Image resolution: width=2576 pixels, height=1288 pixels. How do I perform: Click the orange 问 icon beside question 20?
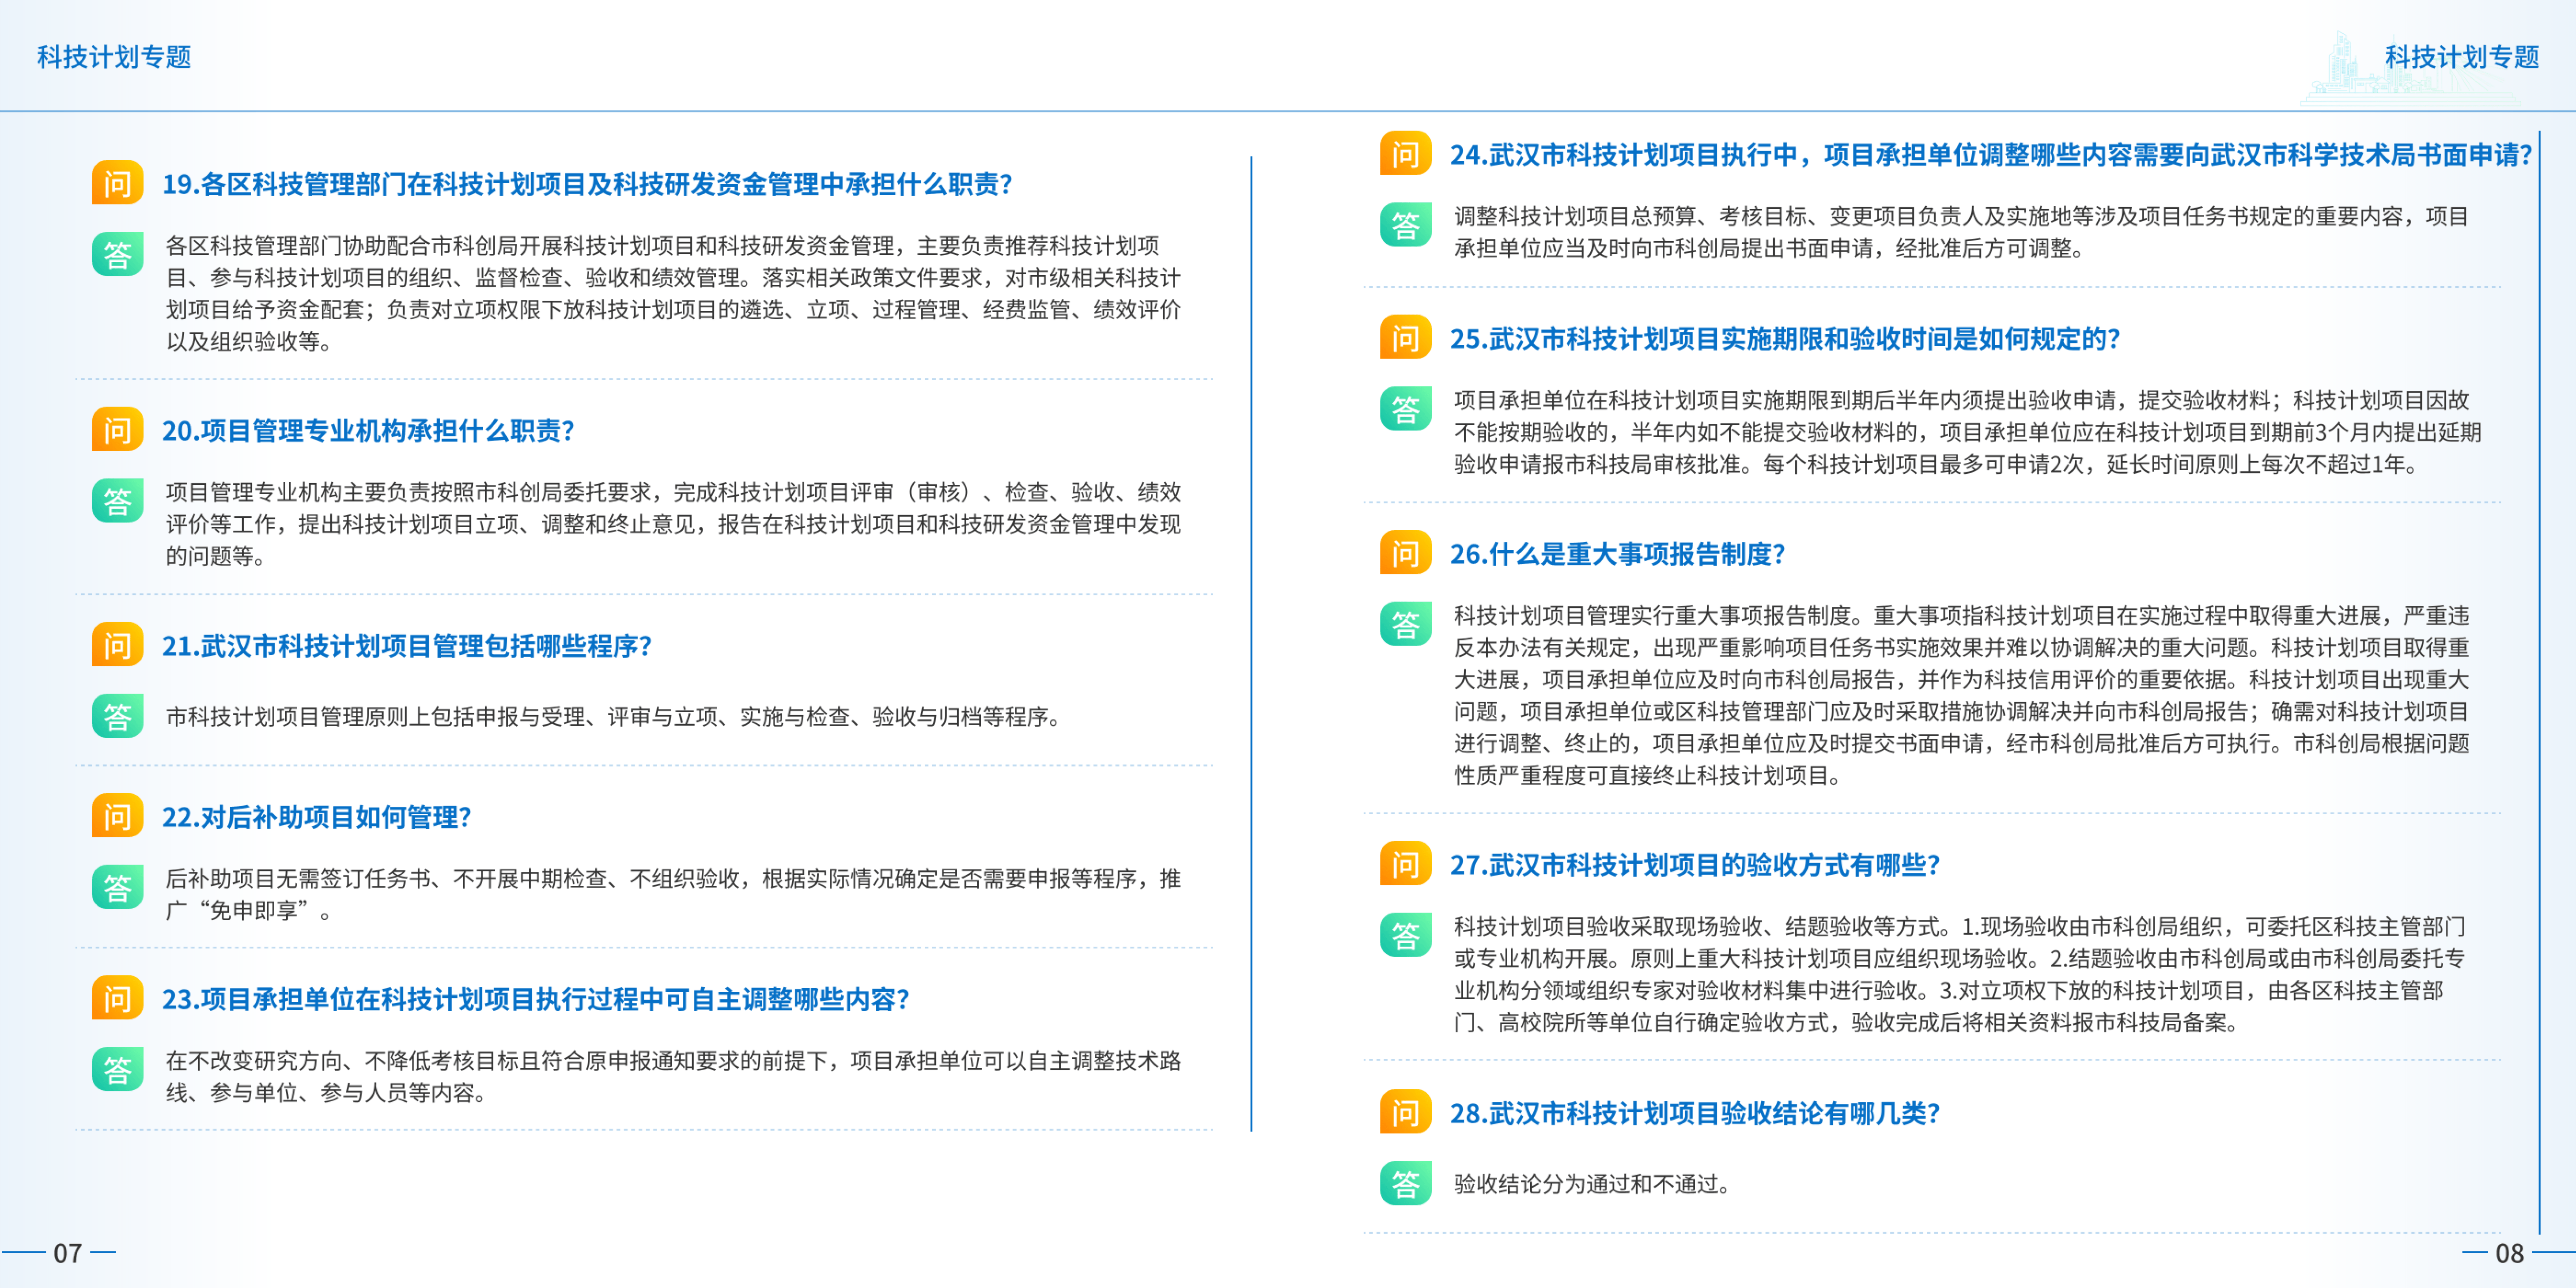(x=117, y=430)
